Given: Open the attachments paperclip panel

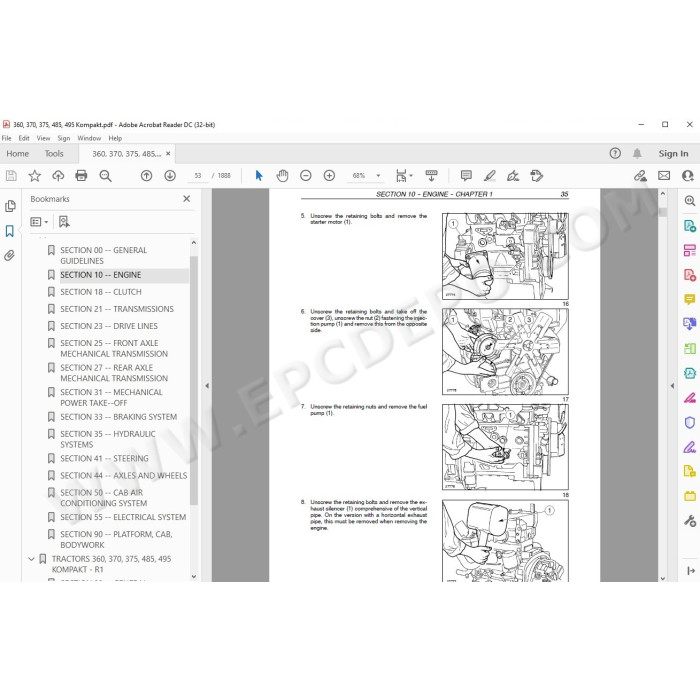Looking at the screenshot, I should coord(10,255).
